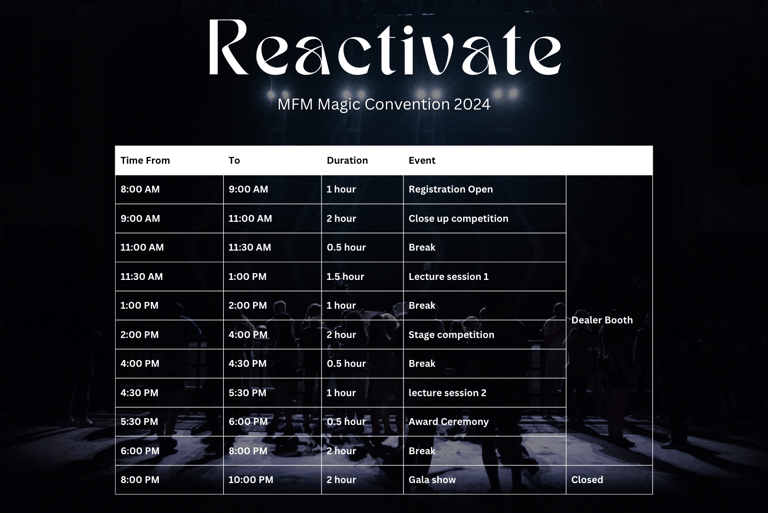The image size is (768, 513).
Task: Click 'MFM Magic Convention 2024' subtitle
Action: 384,104
